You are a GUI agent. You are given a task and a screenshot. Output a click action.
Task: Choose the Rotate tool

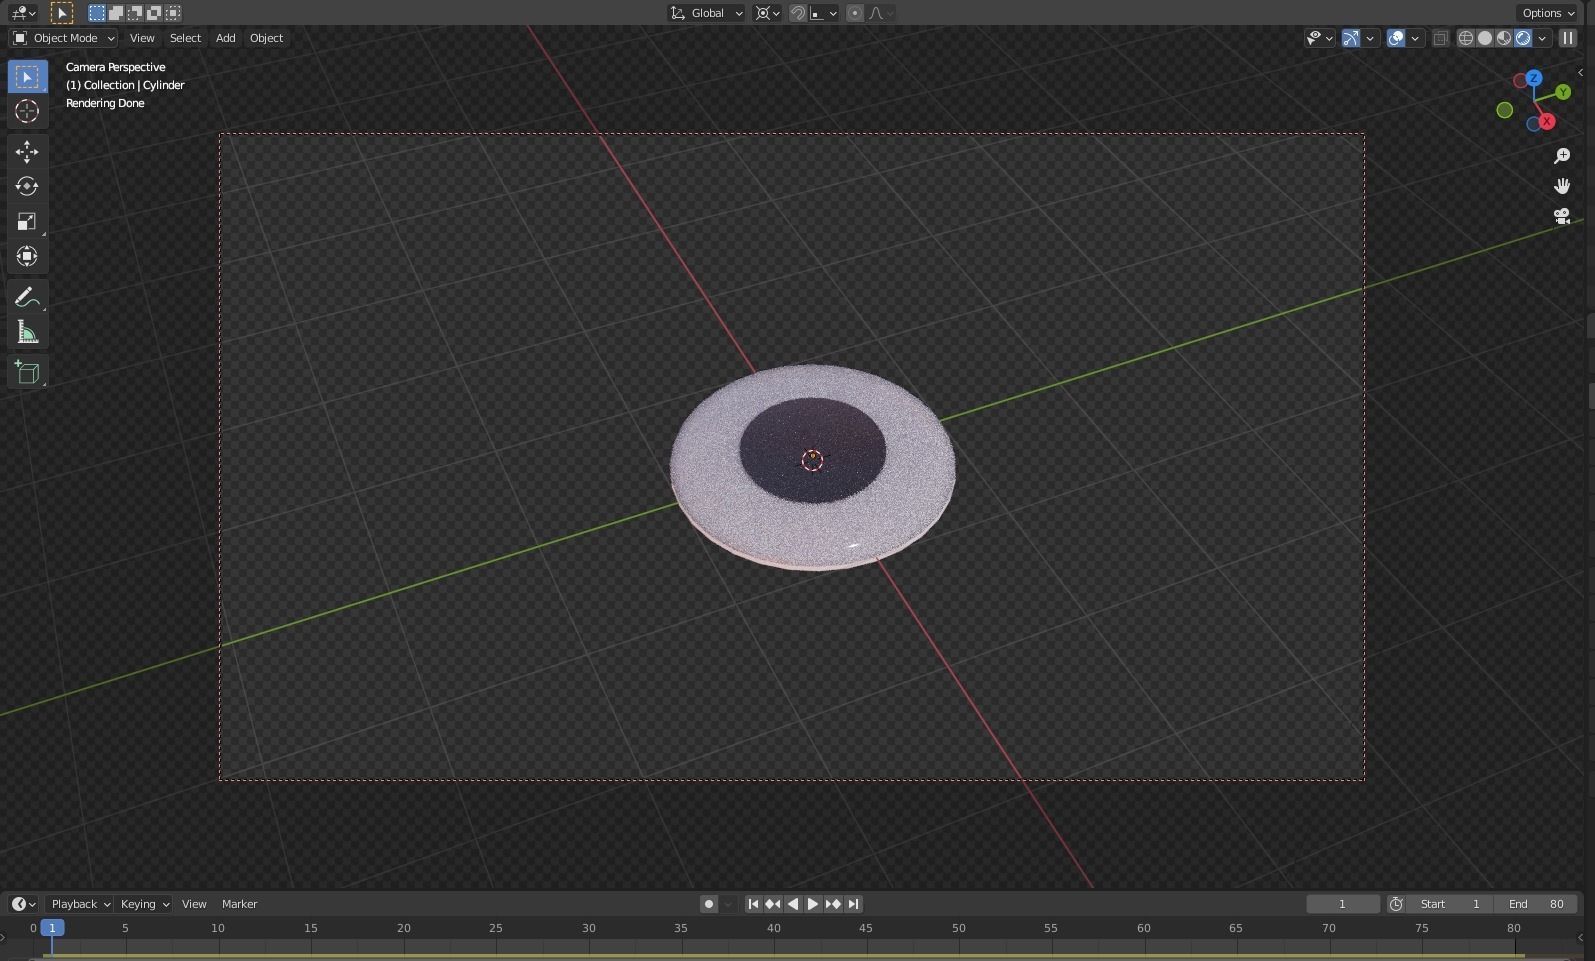[27, 186]
